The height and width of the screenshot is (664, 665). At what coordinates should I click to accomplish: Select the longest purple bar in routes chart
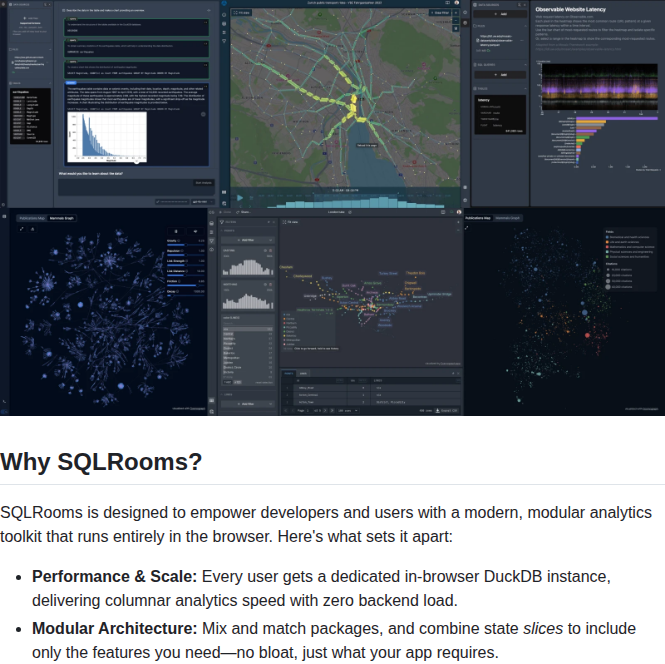616,118
